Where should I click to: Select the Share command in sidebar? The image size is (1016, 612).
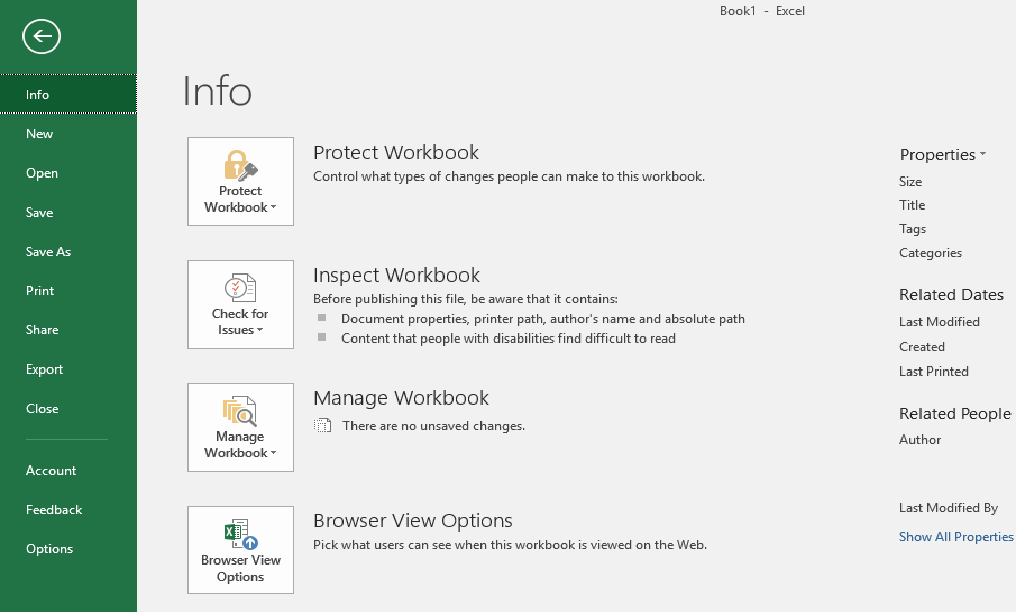pos(42,329)
